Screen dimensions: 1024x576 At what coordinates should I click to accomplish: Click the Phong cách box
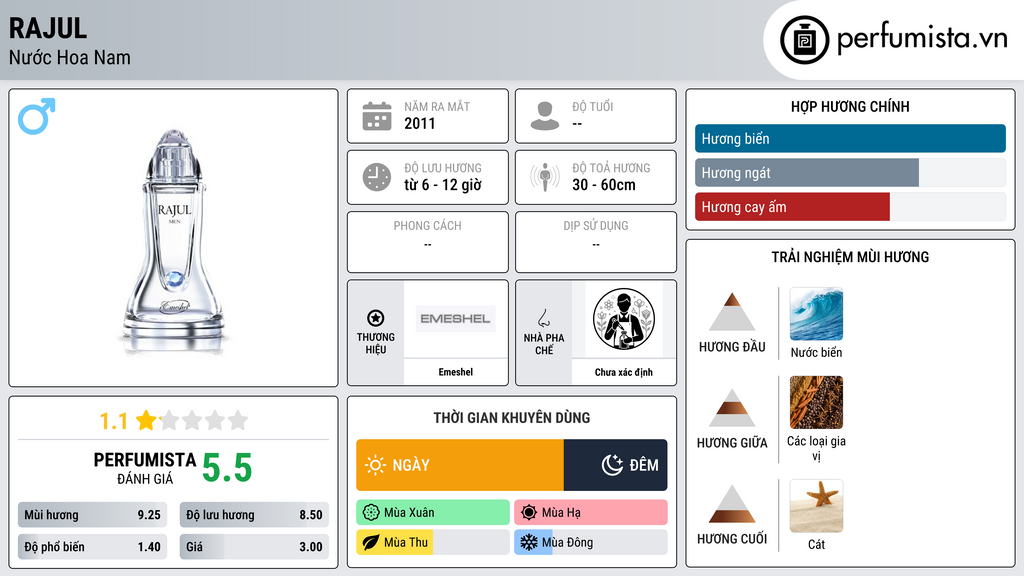pyautogui.click(x=428, y=242)
